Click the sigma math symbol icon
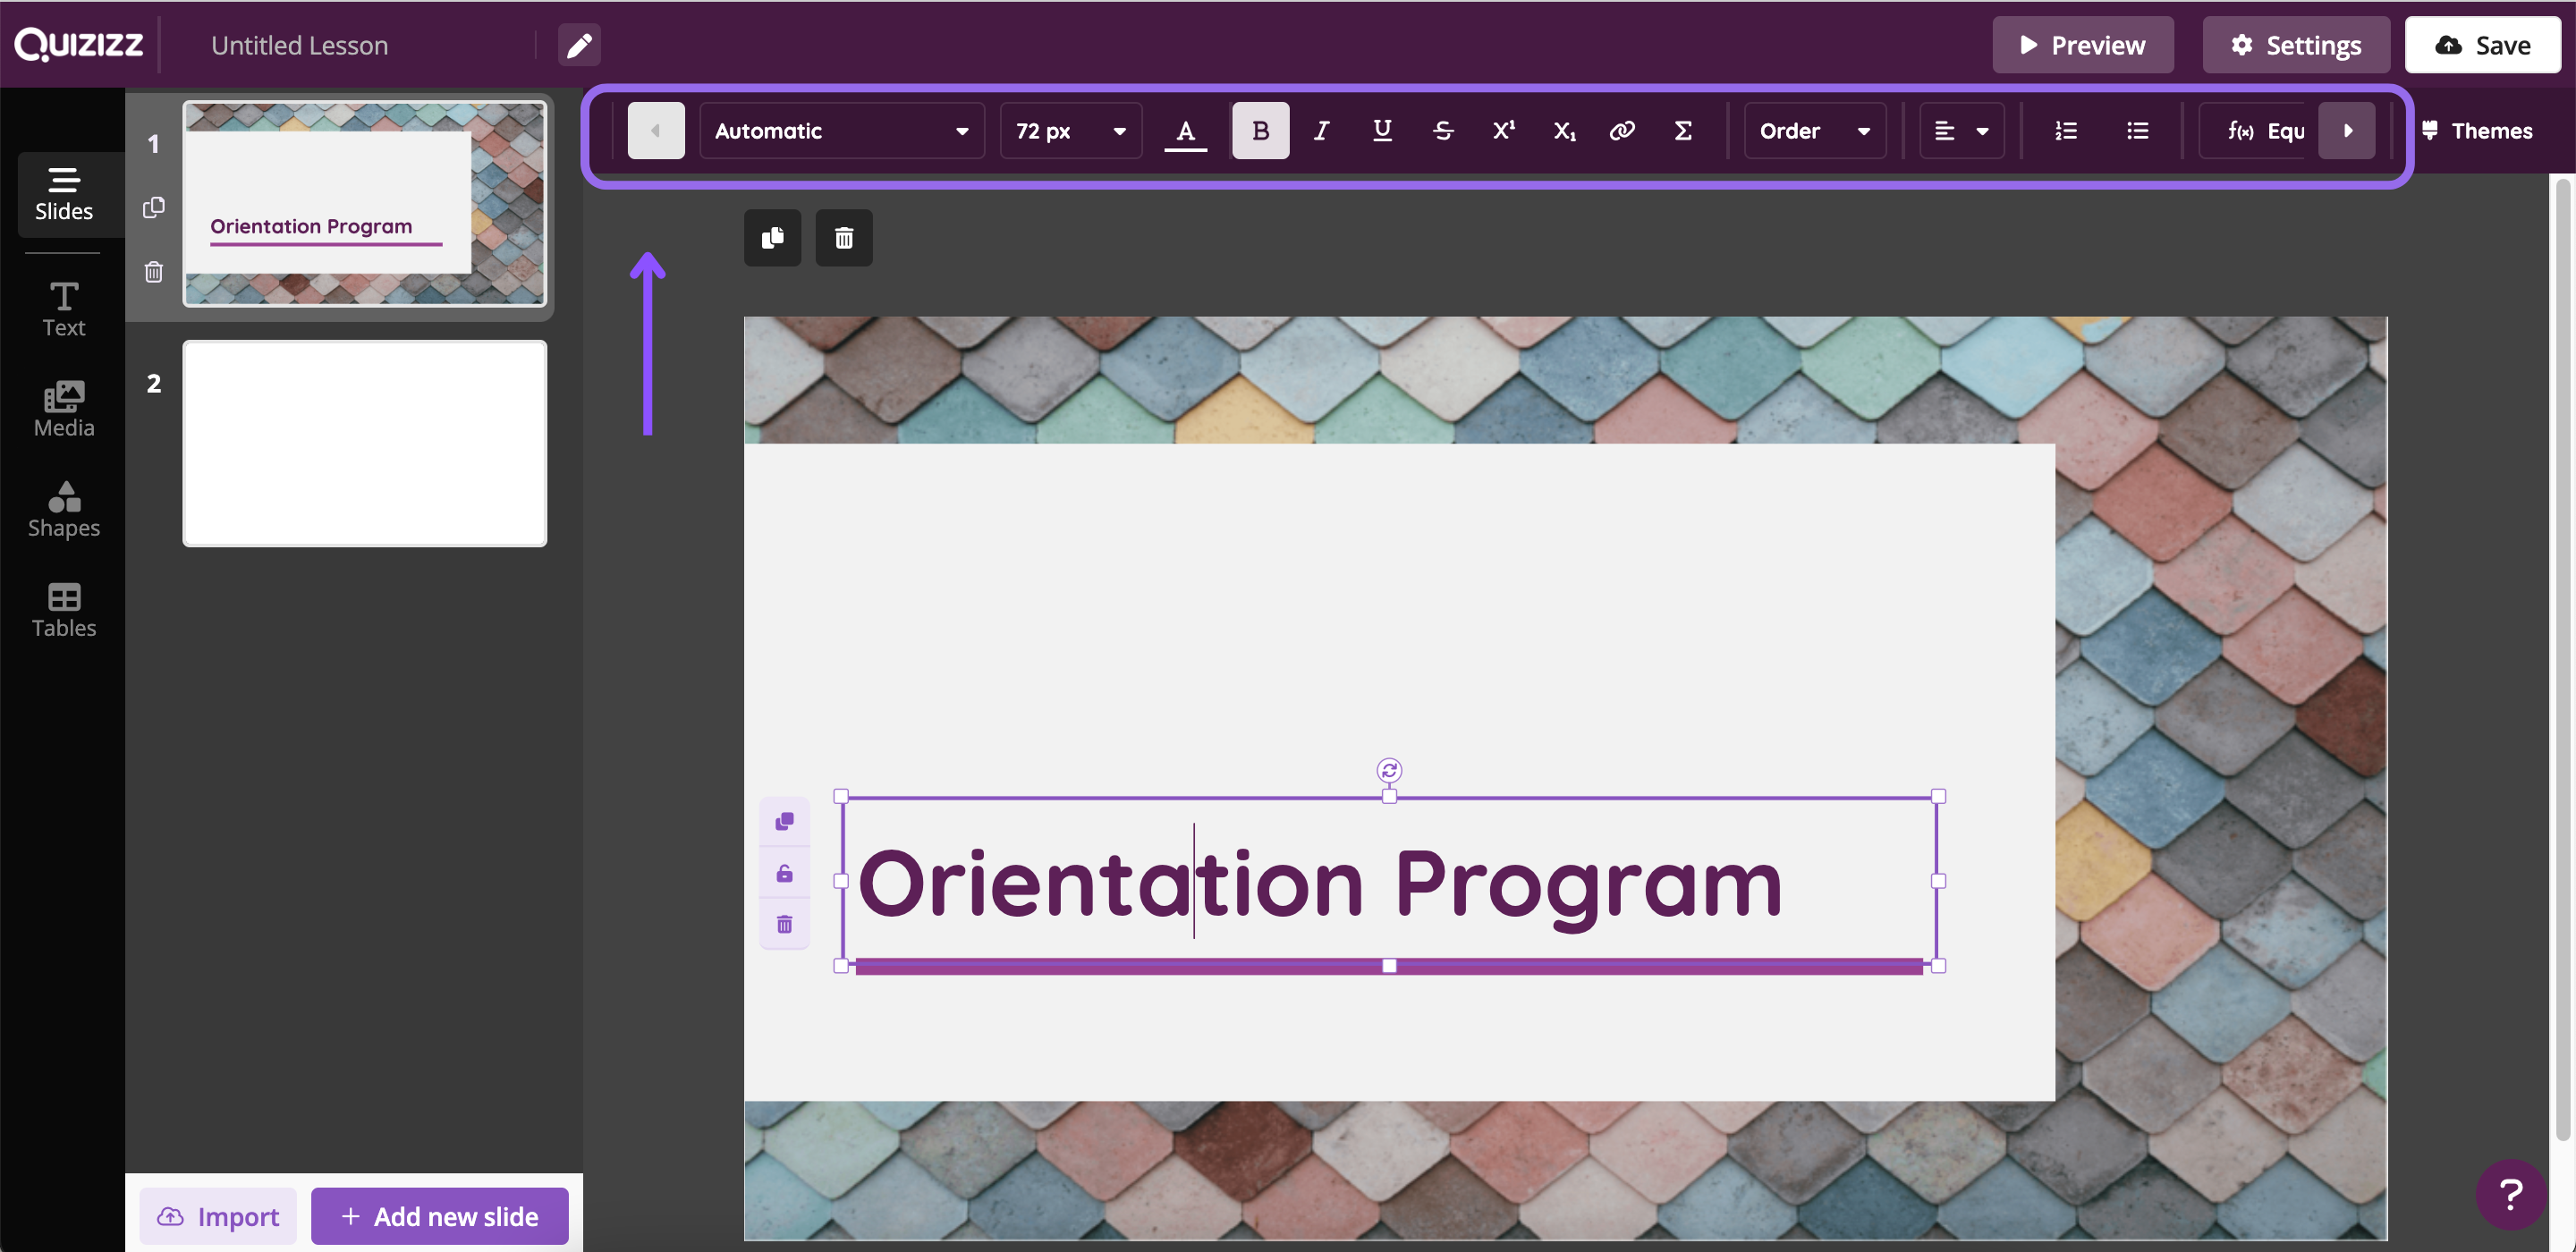This screenshot has height=1252, width=2576. (1683, 131)
